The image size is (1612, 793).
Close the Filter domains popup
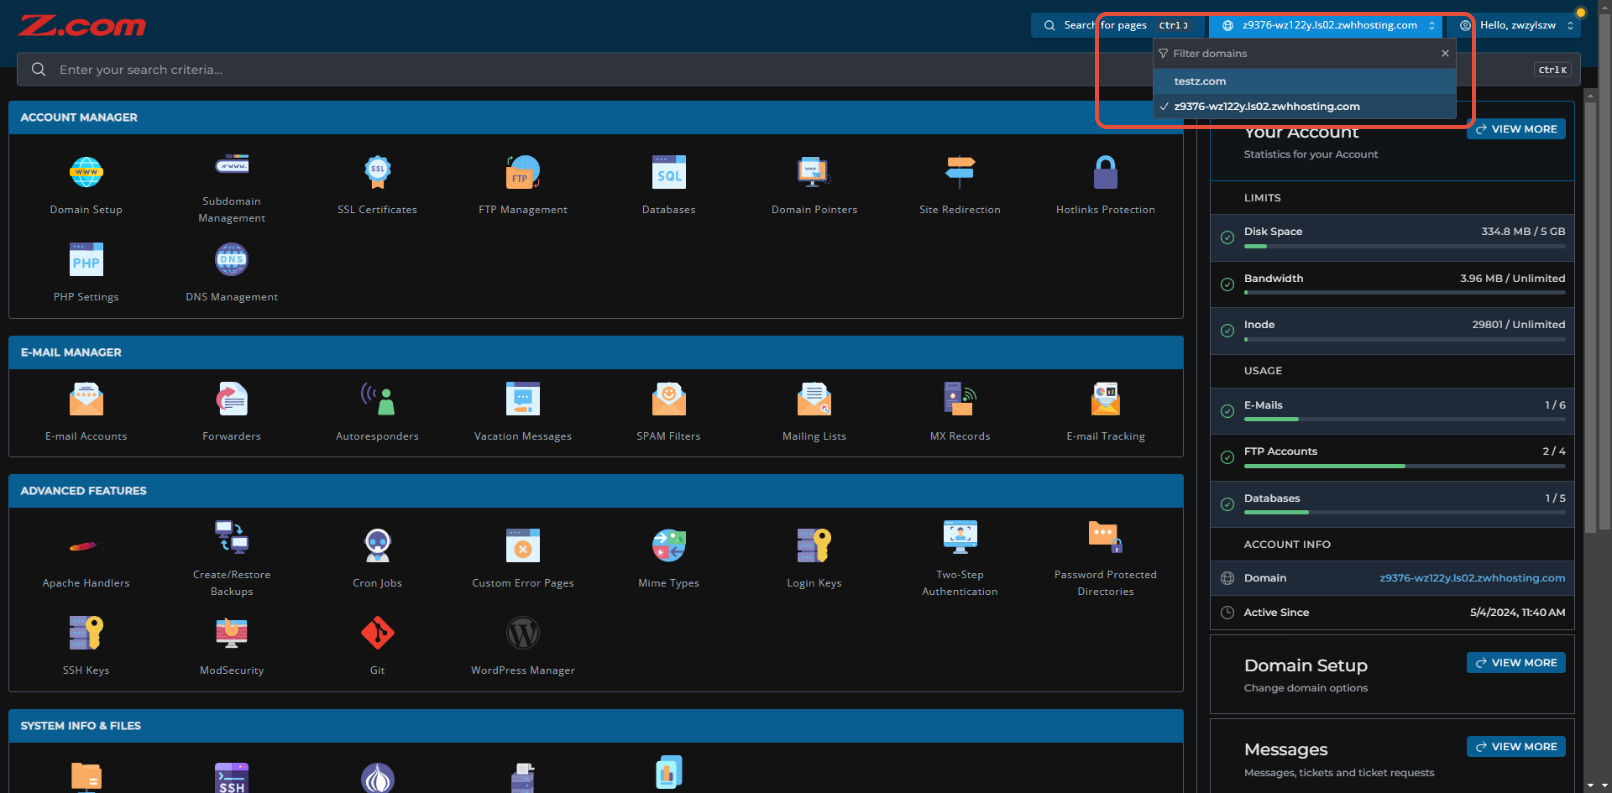pyautogui.click(x=1444, y=53)
